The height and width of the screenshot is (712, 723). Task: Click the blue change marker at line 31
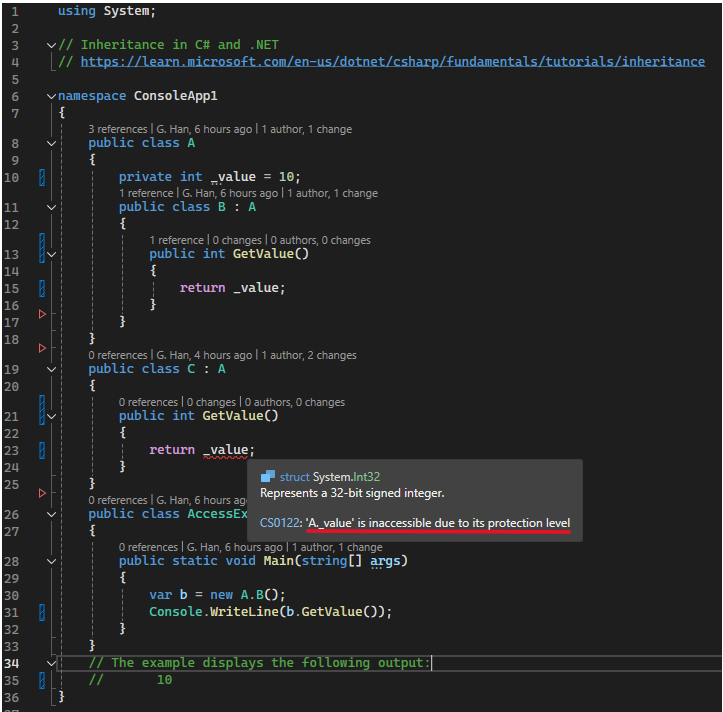coord(42,612)
